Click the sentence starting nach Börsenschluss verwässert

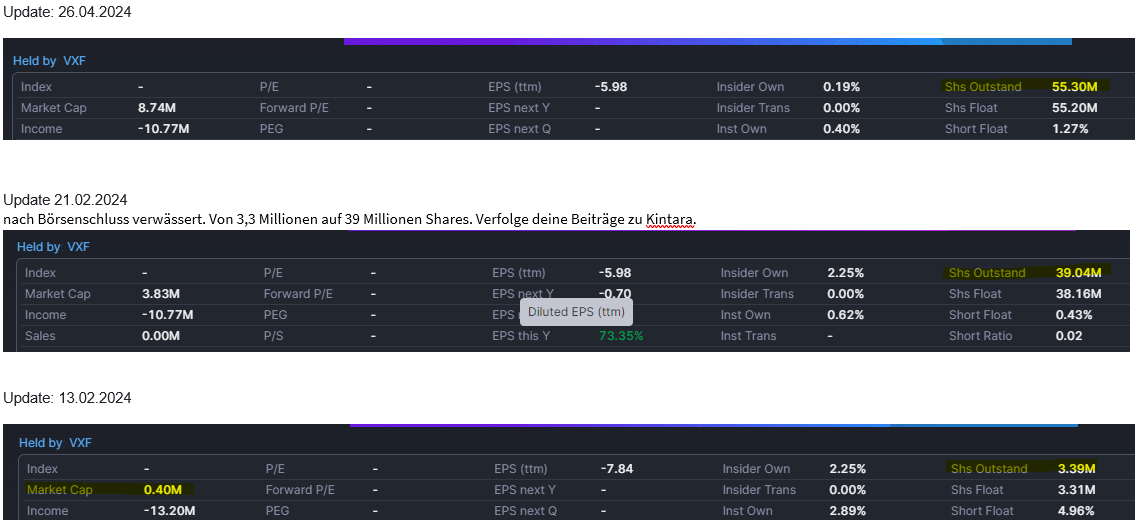coord(350,219)
